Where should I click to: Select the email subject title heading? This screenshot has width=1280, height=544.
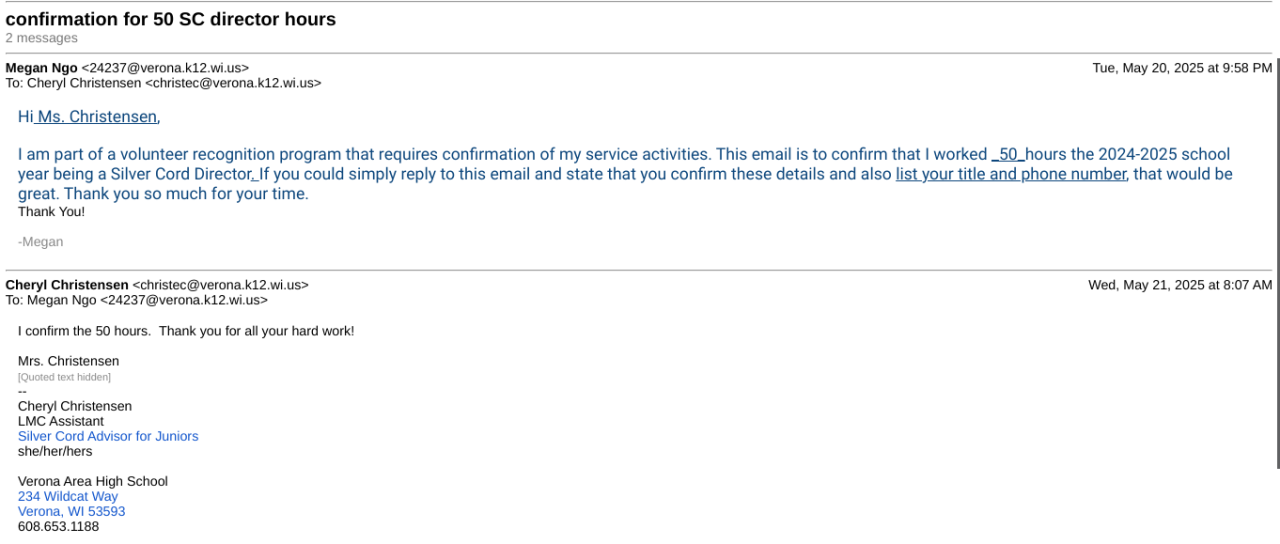[x=171, y=19]
